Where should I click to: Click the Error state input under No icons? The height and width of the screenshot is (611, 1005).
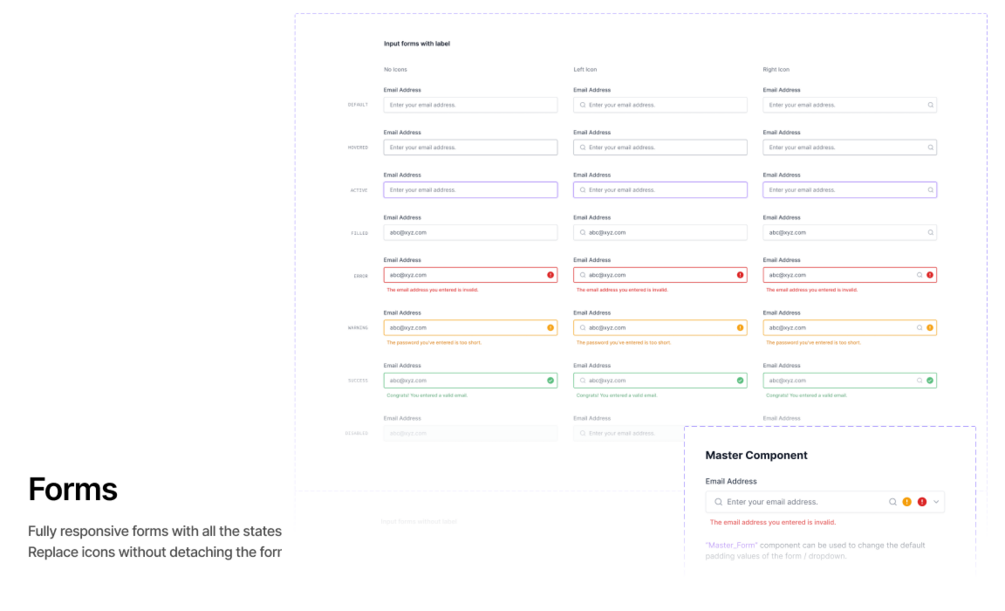click(x=465, y=275)
